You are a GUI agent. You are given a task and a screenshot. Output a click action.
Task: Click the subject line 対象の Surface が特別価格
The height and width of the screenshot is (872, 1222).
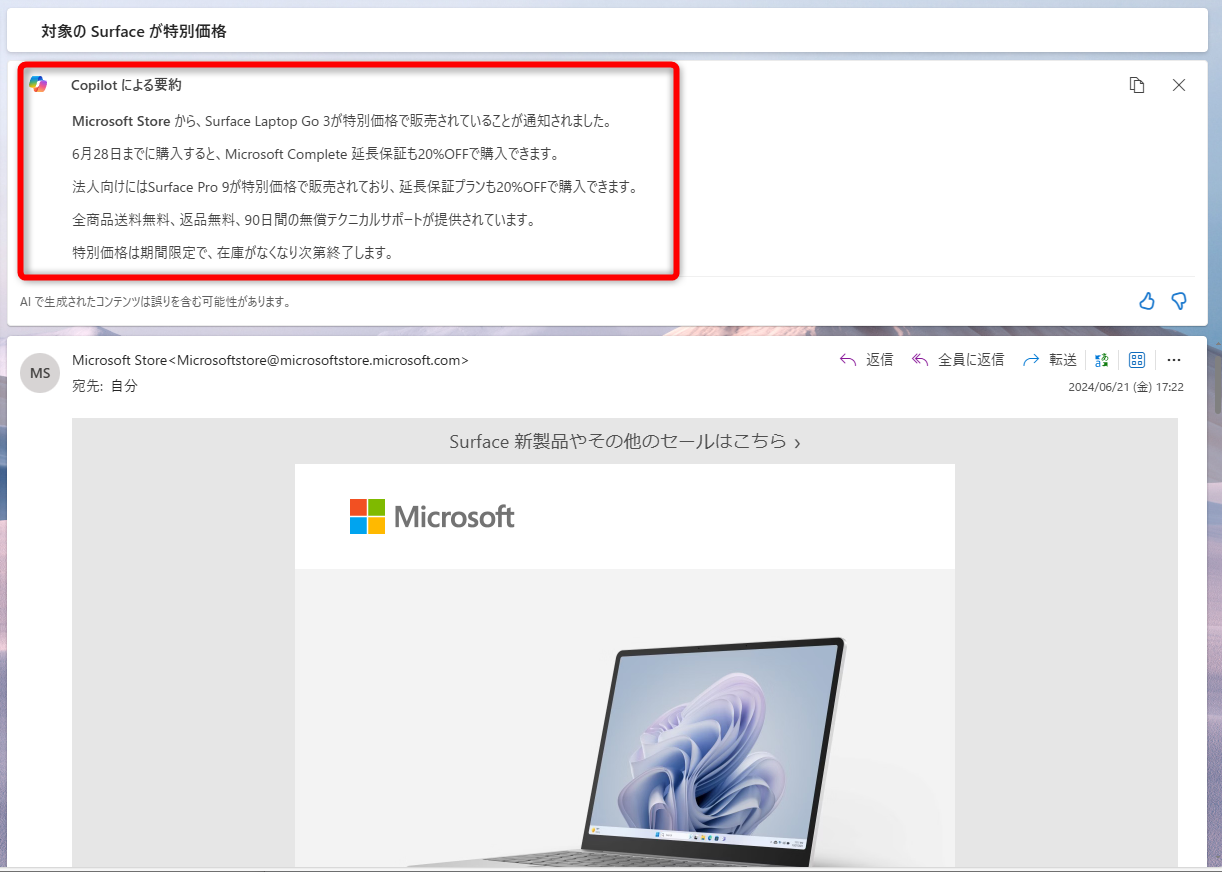coord(133,30)
